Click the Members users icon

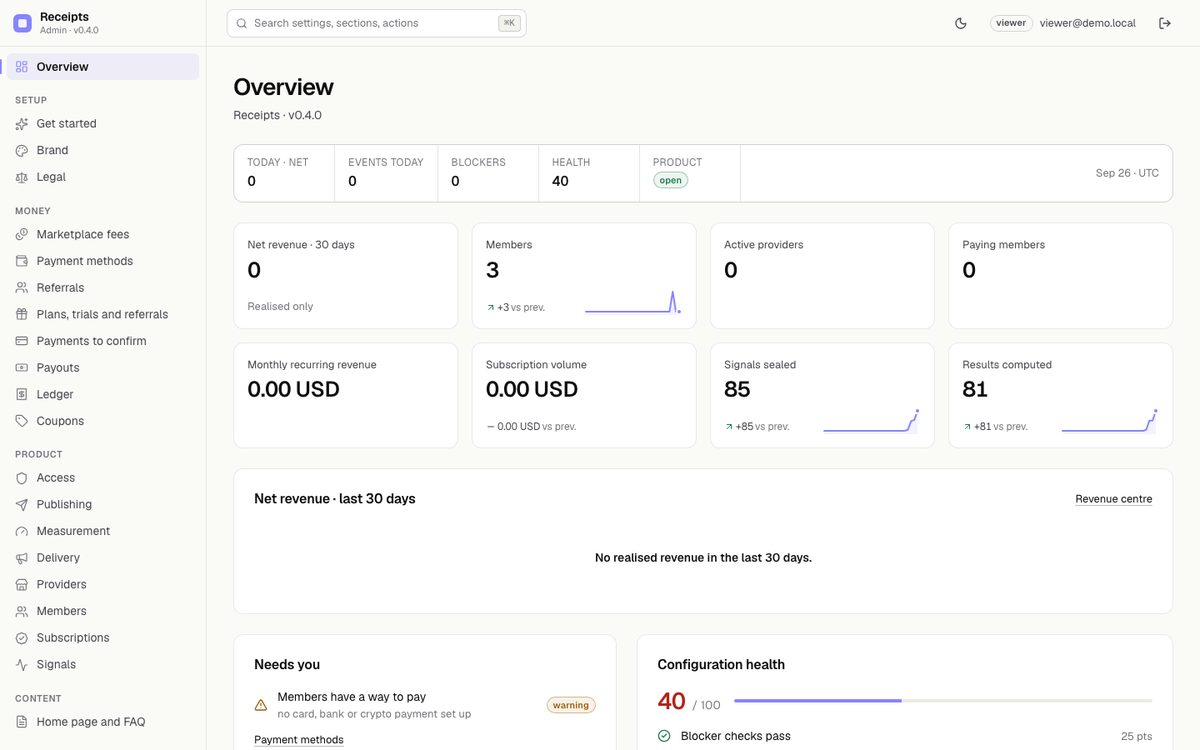[x=22, y=611]
